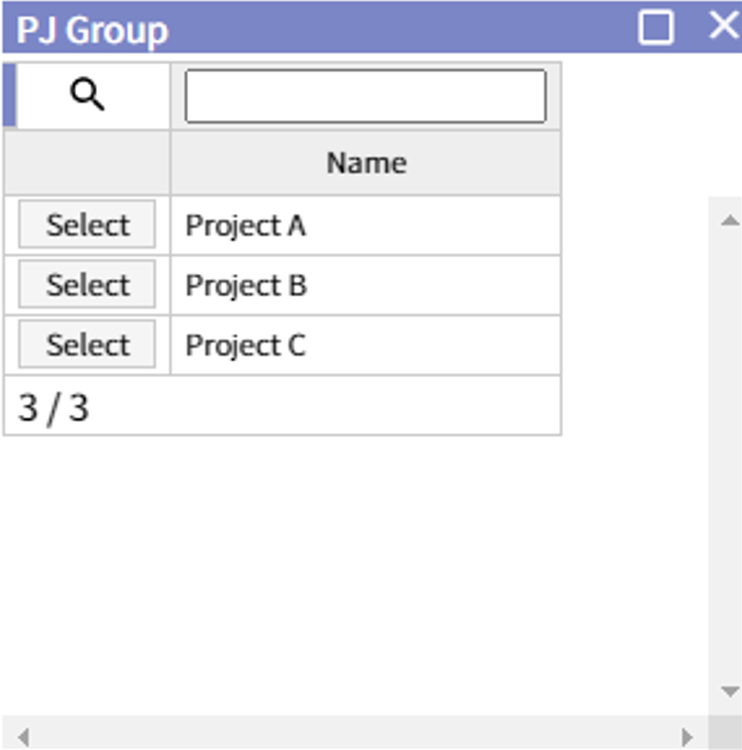Click the Name search input field
This screenshot has width=742, height=750.
pyautogui.click(x=365, y=96)
